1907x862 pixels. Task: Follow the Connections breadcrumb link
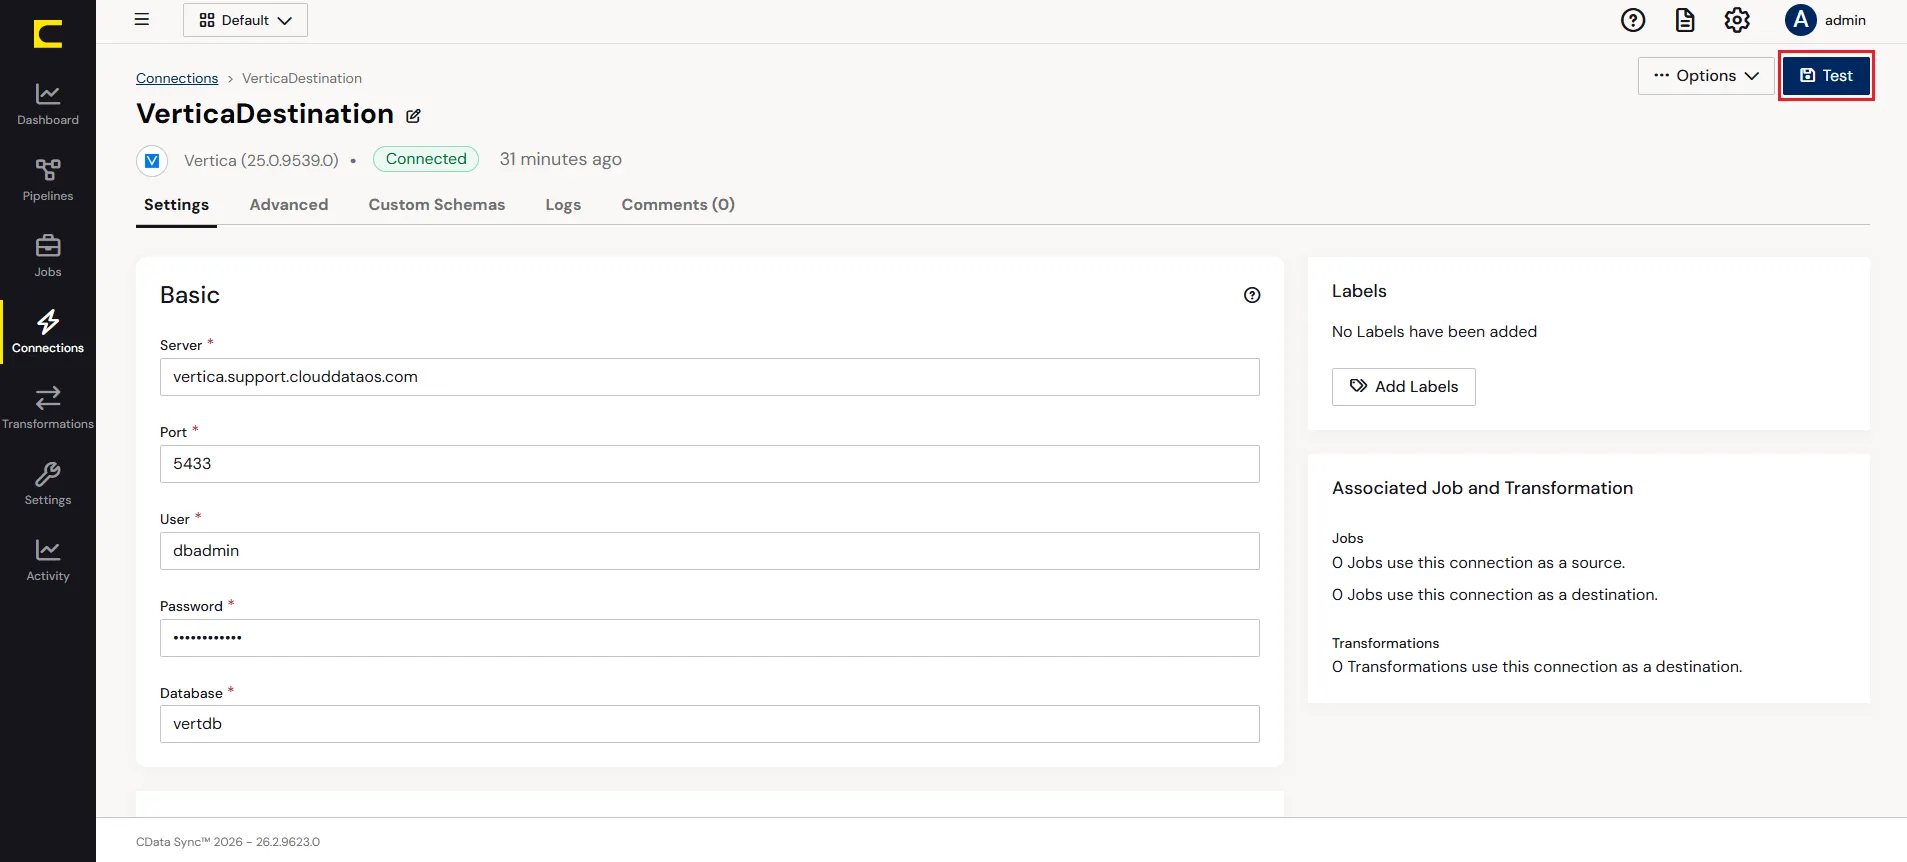pos(177,78)
